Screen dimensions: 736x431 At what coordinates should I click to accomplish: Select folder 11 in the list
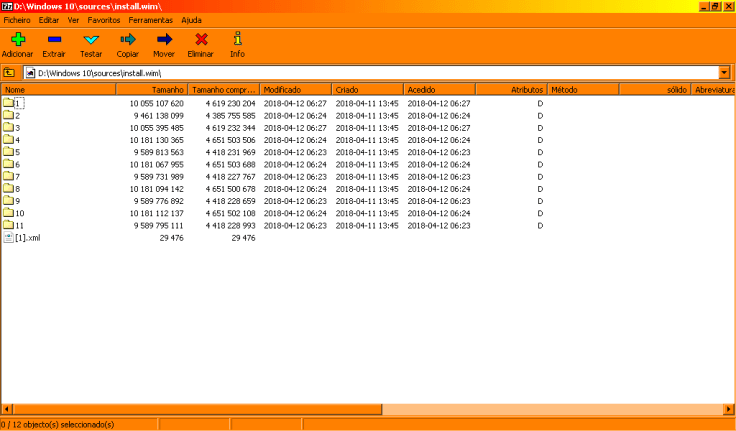[19, 226]
